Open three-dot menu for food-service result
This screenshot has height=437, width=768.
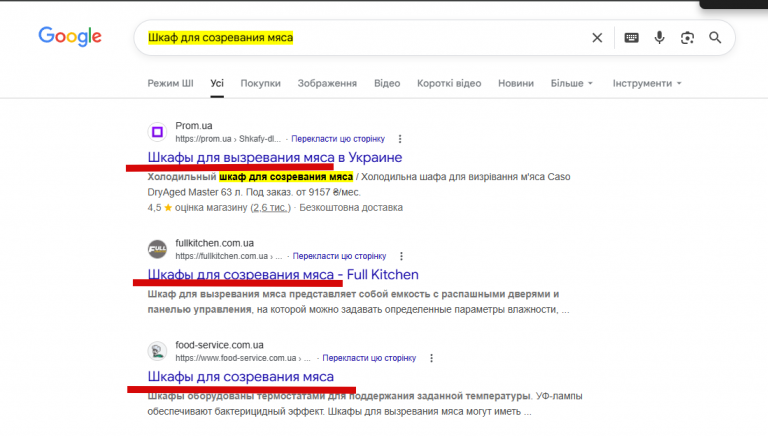[432, 358]
